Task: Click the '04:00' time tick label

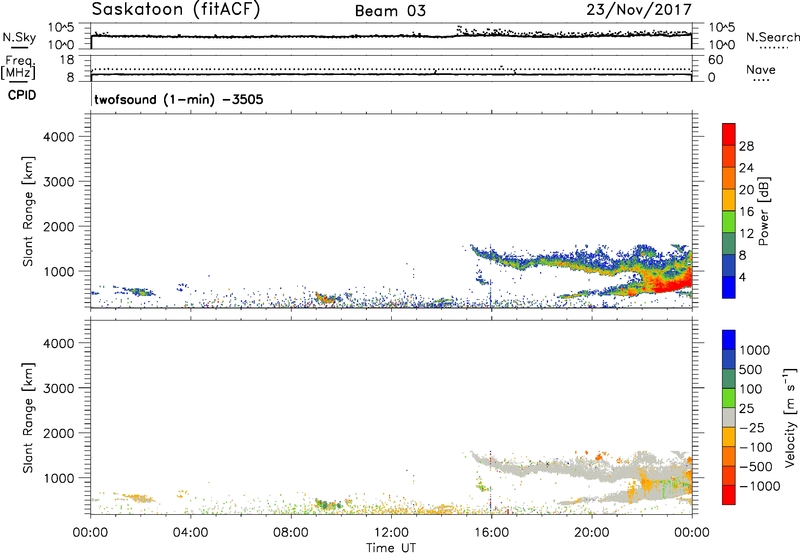Action: point(190,533)
